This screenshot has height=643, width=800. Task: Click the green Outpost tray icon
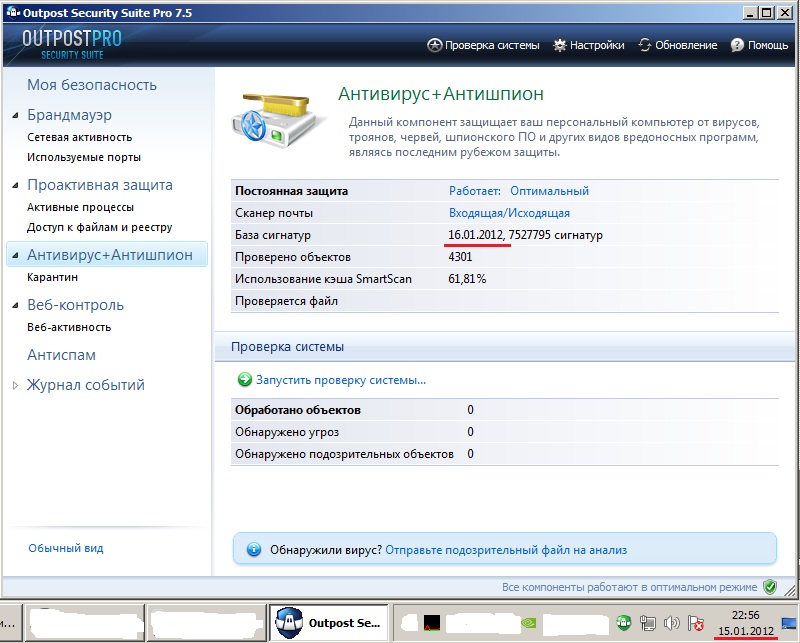point(623,623)
